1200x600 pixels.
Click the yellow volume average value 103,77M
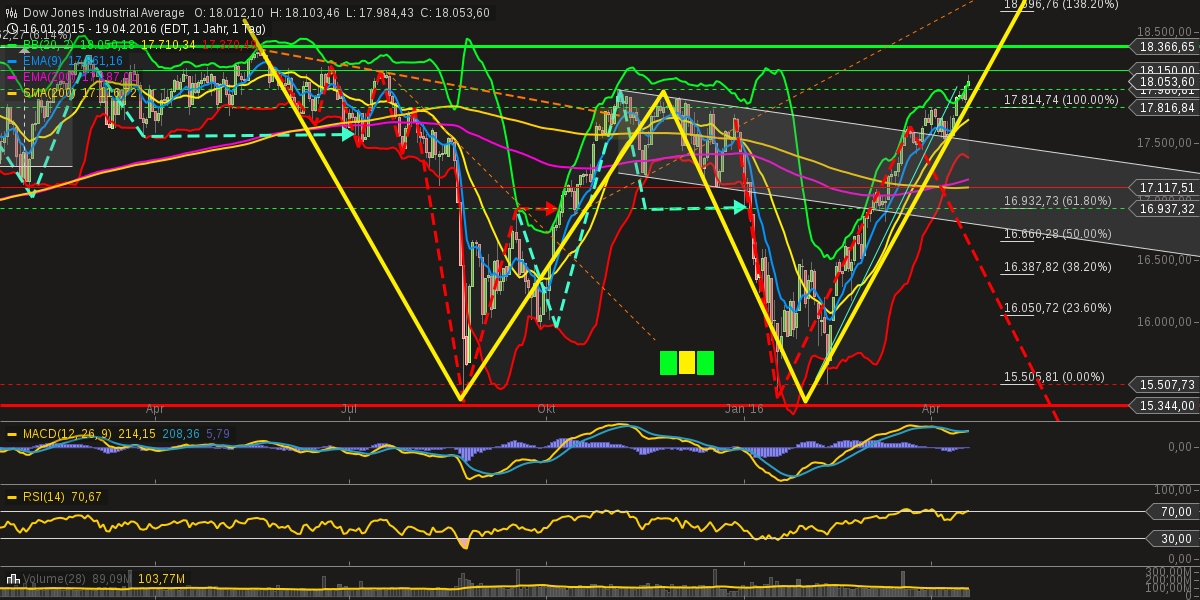pyautogui.click(x=161, y=579)
